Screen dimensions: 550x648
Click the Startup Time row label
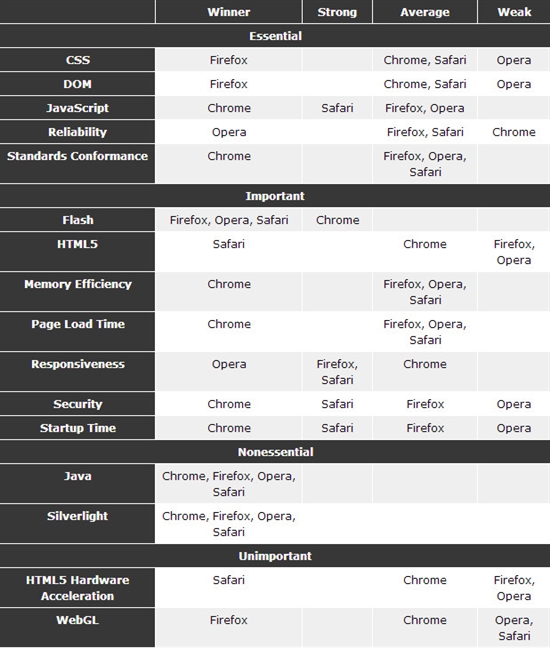[x=77, y=428]
